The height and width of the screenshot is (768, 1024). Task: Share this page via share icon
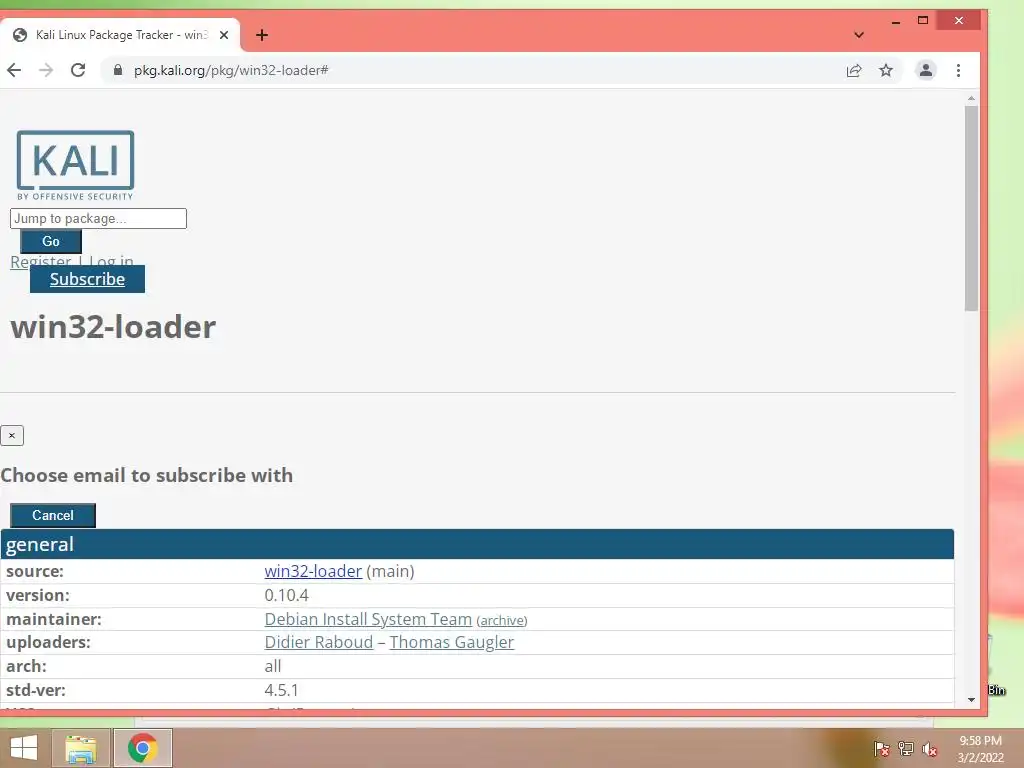tap(854, 71)
